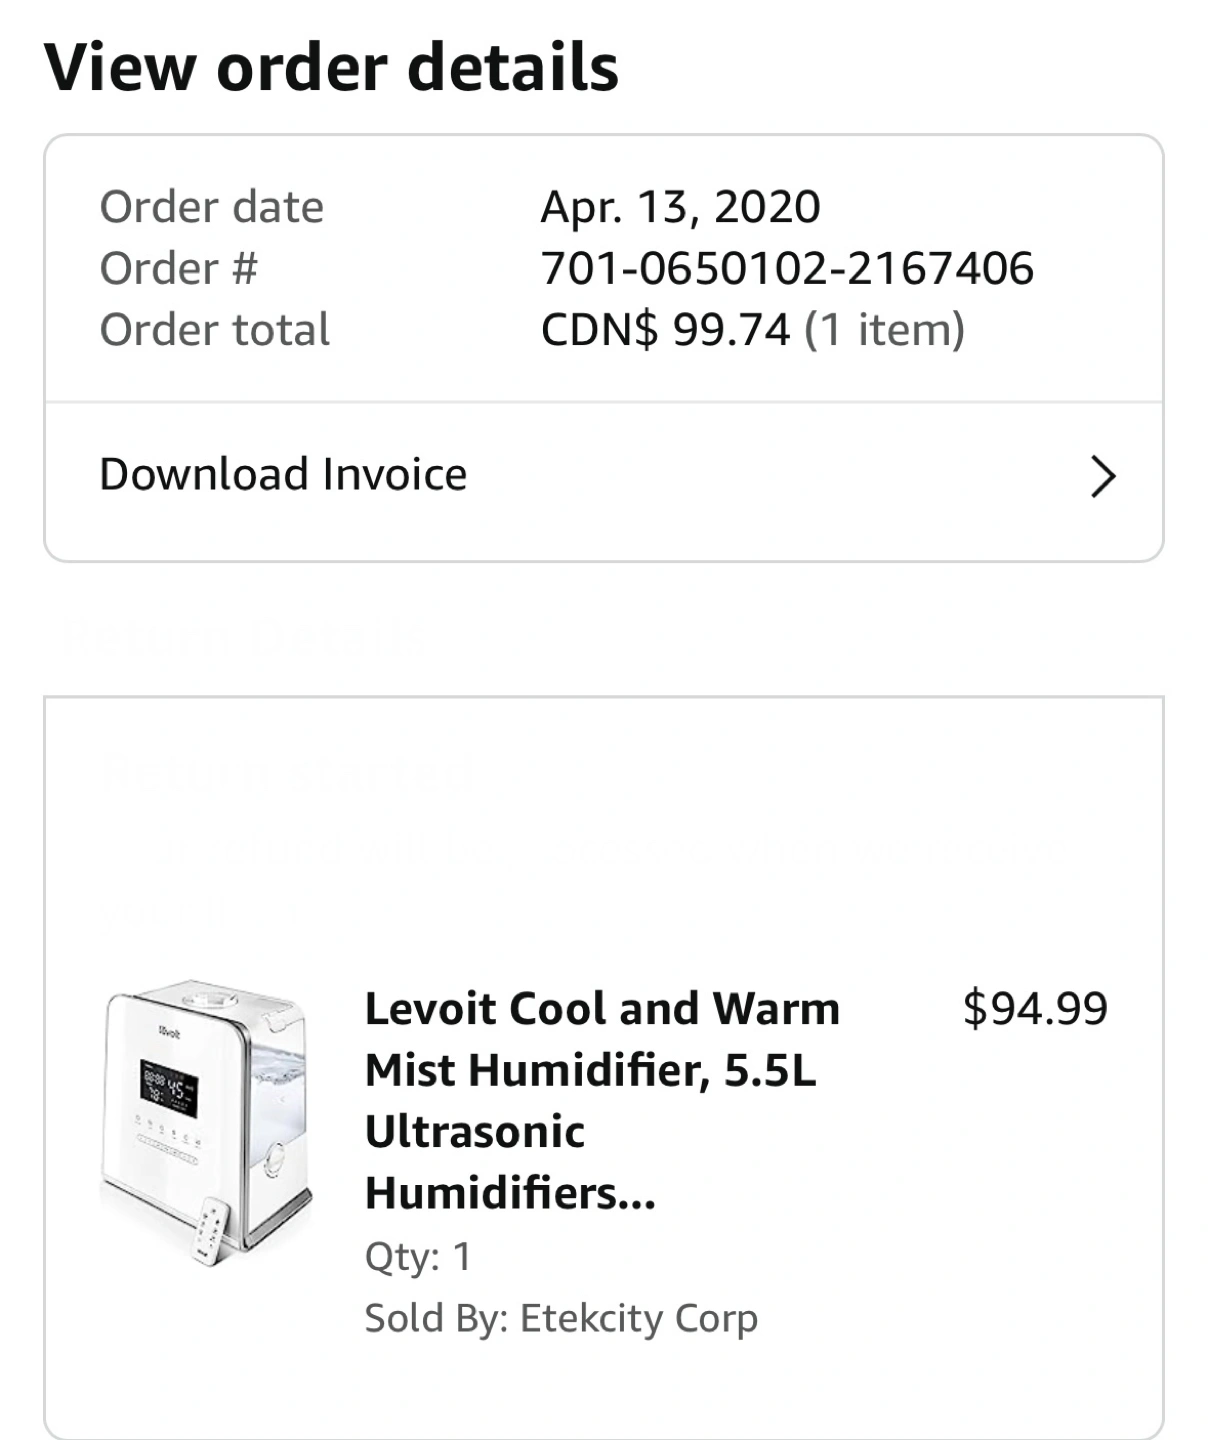Tap the $94.99 item price
The height and width of the screenshot is (1440, 1208).
point(1035,1008)
